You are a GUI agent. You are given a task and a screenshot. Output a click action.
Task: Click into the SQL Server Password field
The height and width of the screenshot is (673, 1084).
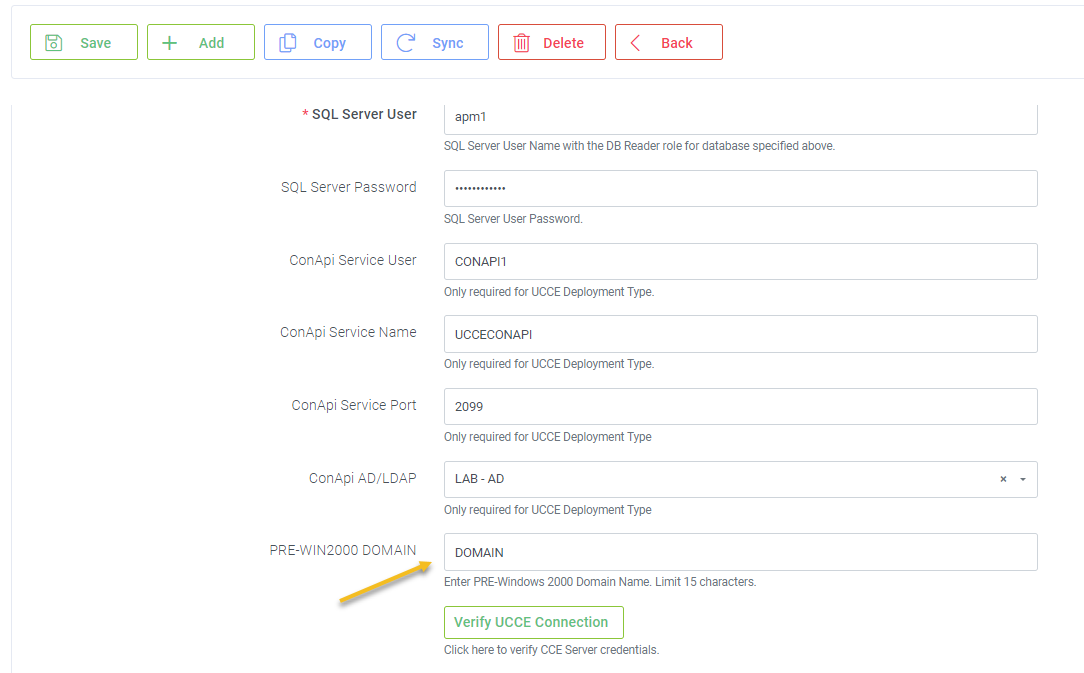pyautogui.click(x=740, y=189)
